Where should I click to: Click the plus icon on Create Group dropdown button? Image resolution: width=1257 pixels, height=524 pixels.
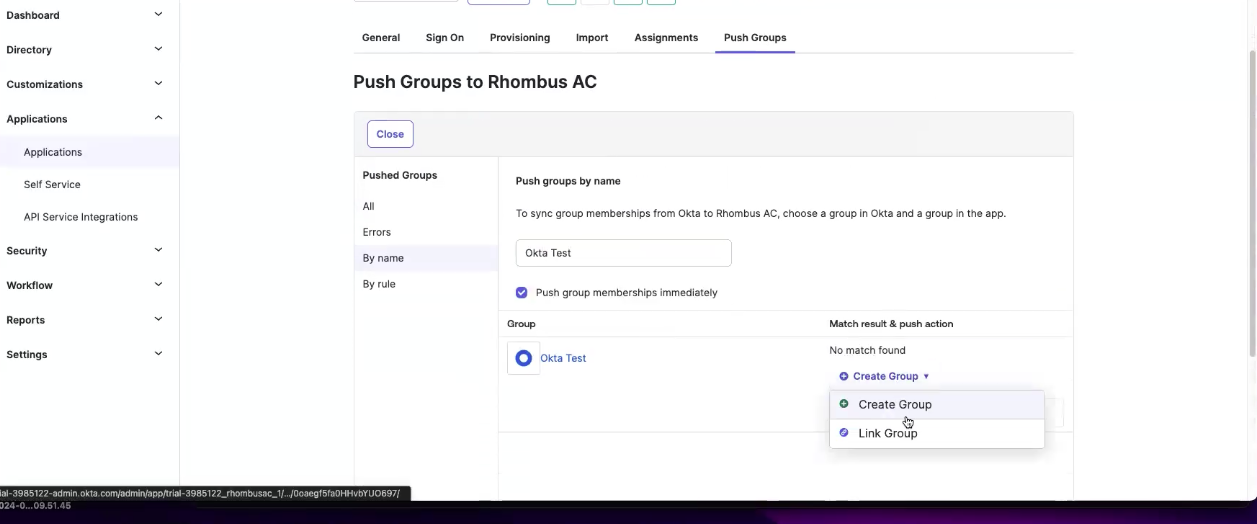point(844,376)
